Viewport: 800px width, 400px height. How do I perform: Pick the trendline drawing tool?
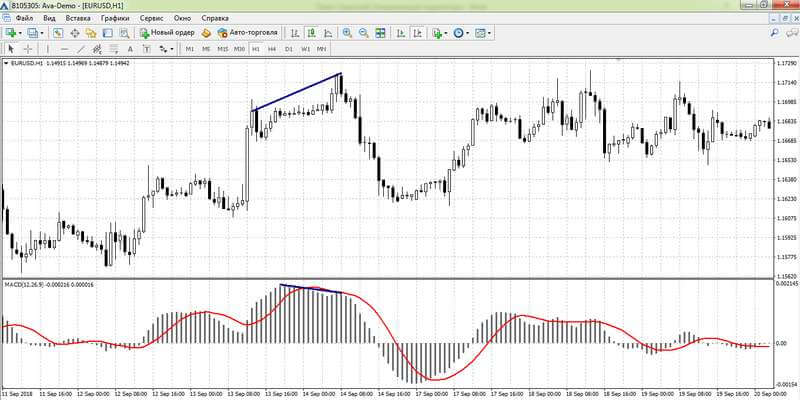click(81, 48)
